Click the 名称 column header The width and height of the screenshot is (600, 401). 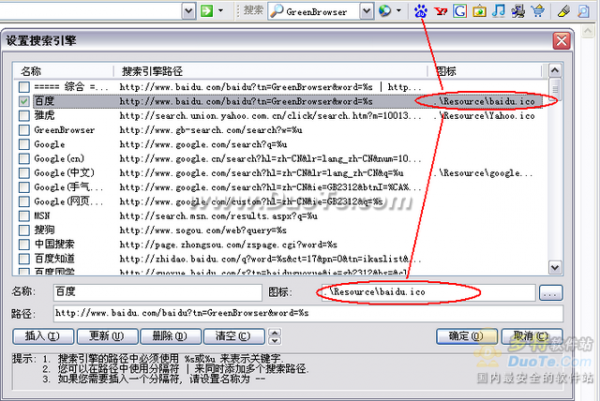point(64,71)
